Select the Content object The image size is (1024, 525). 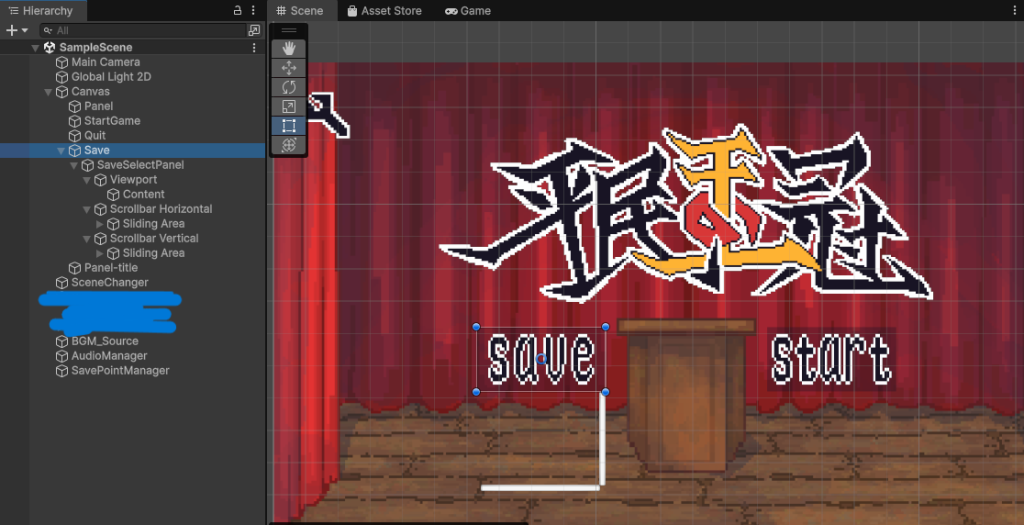pos(144,195)
